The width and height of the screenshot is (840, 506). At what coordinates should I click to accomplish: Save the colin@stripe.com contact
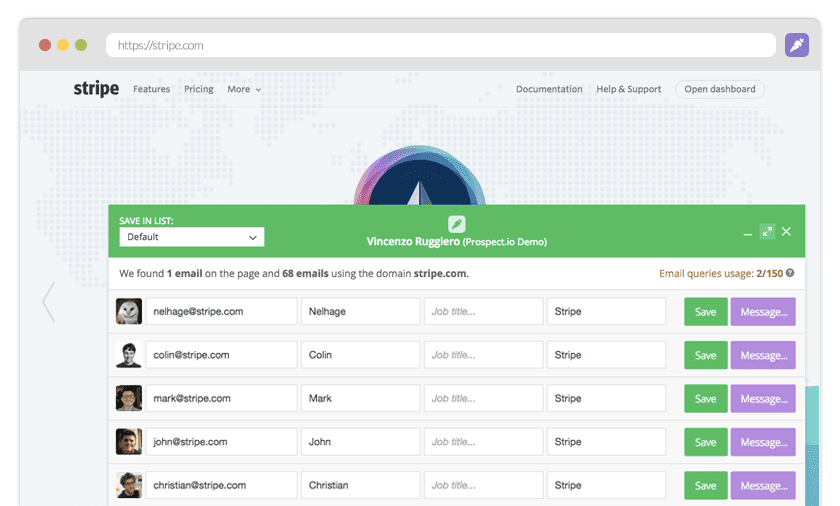click(x=706, y=355)
